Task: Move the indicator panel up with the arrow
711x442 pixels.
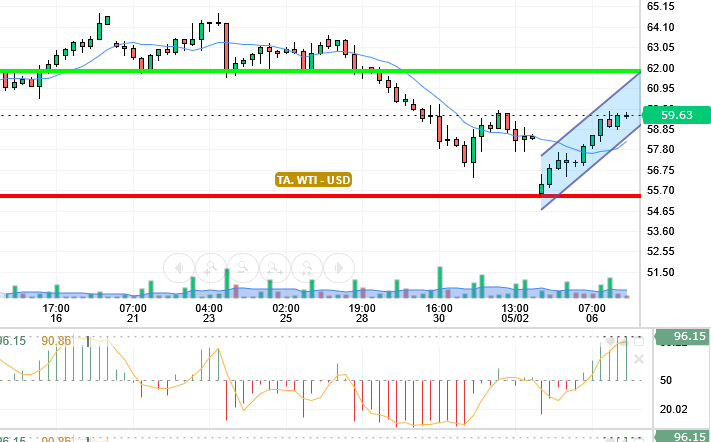Action: [624, 341]
